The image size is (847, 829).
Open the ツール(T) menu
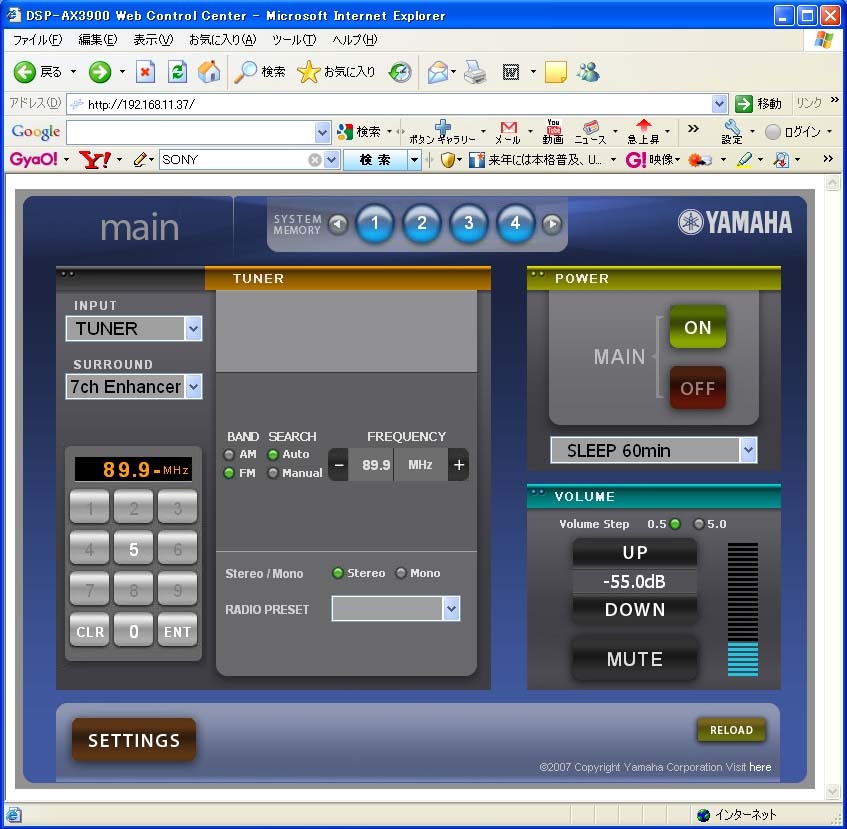pyautogui.click(x=294, y=40)
